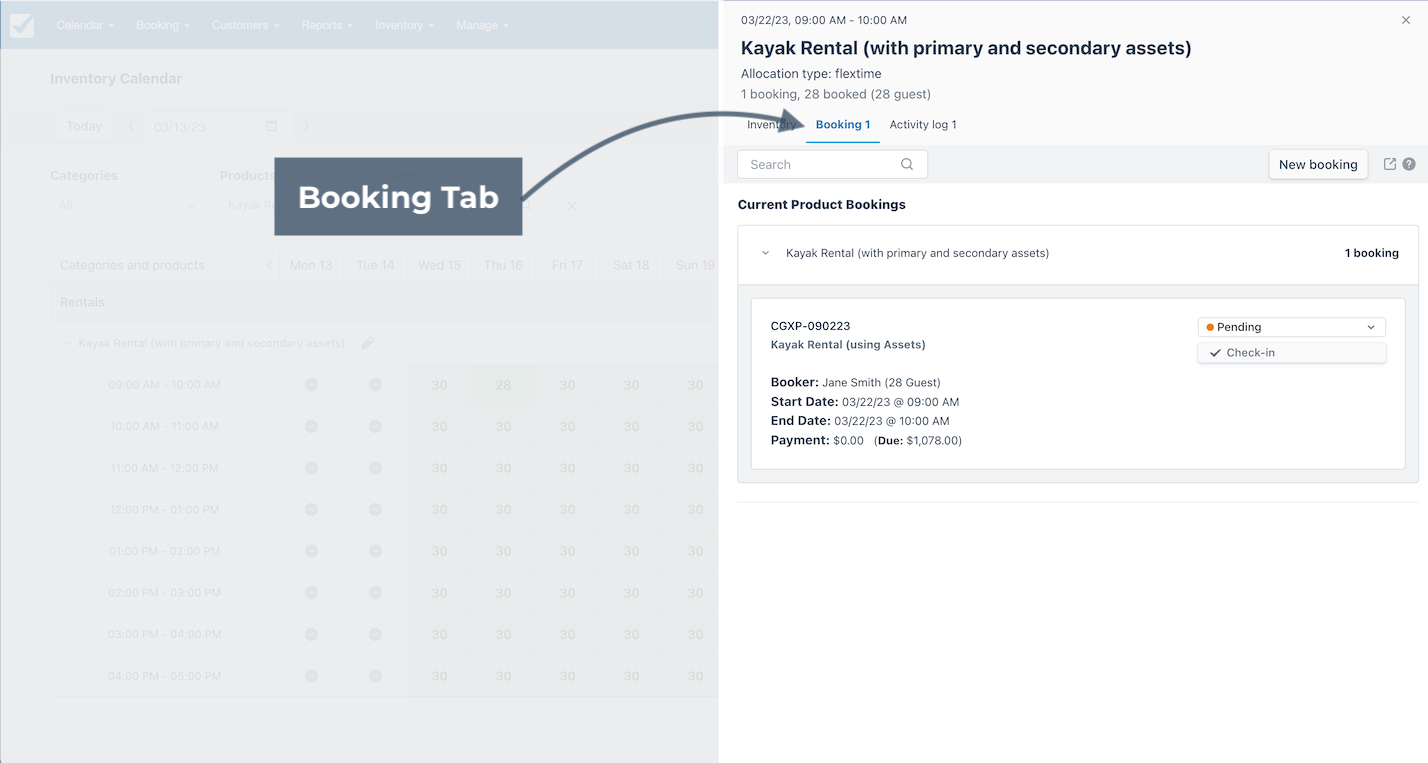Open the Booking menu in the top bar
Screen dimensions: 1428x763
coord(163,25)
